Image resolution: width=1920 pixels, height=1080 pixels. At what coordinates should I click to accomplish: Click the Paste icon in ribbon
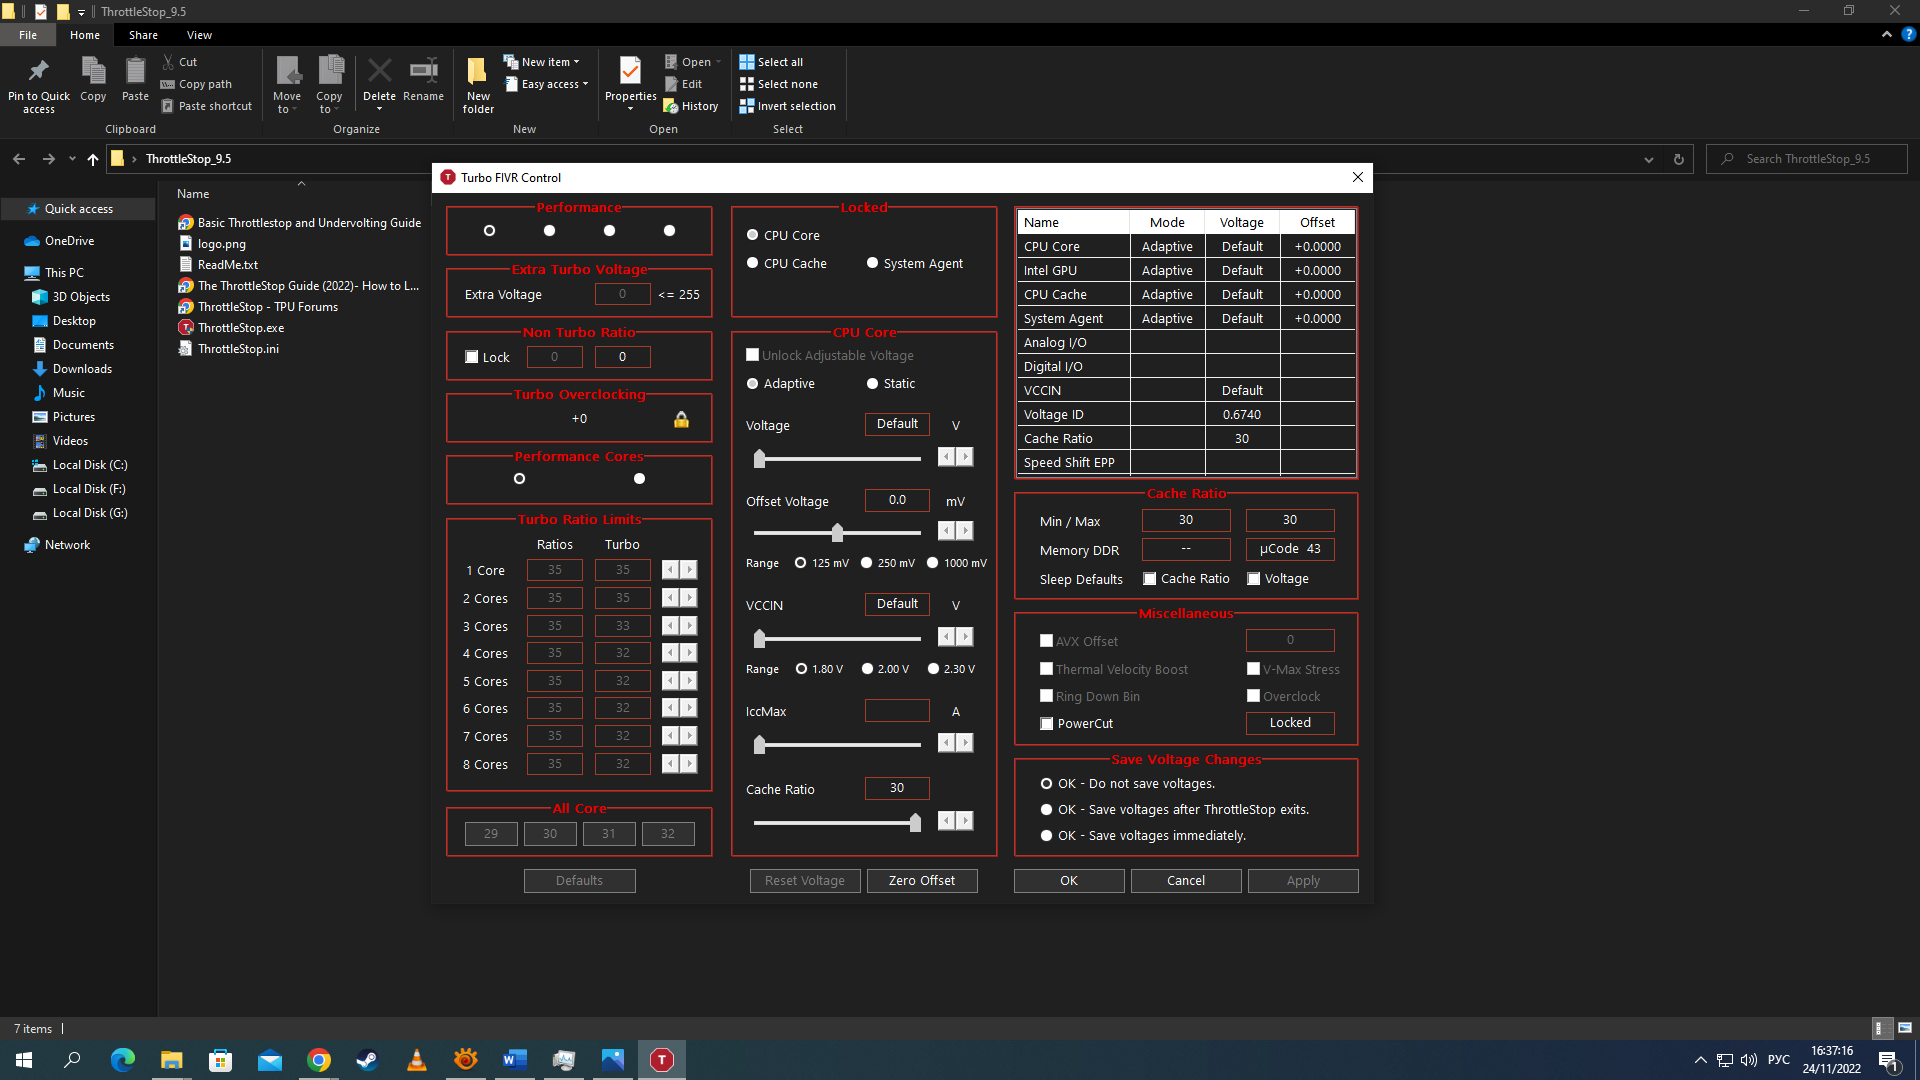click(x=135, y=71)
